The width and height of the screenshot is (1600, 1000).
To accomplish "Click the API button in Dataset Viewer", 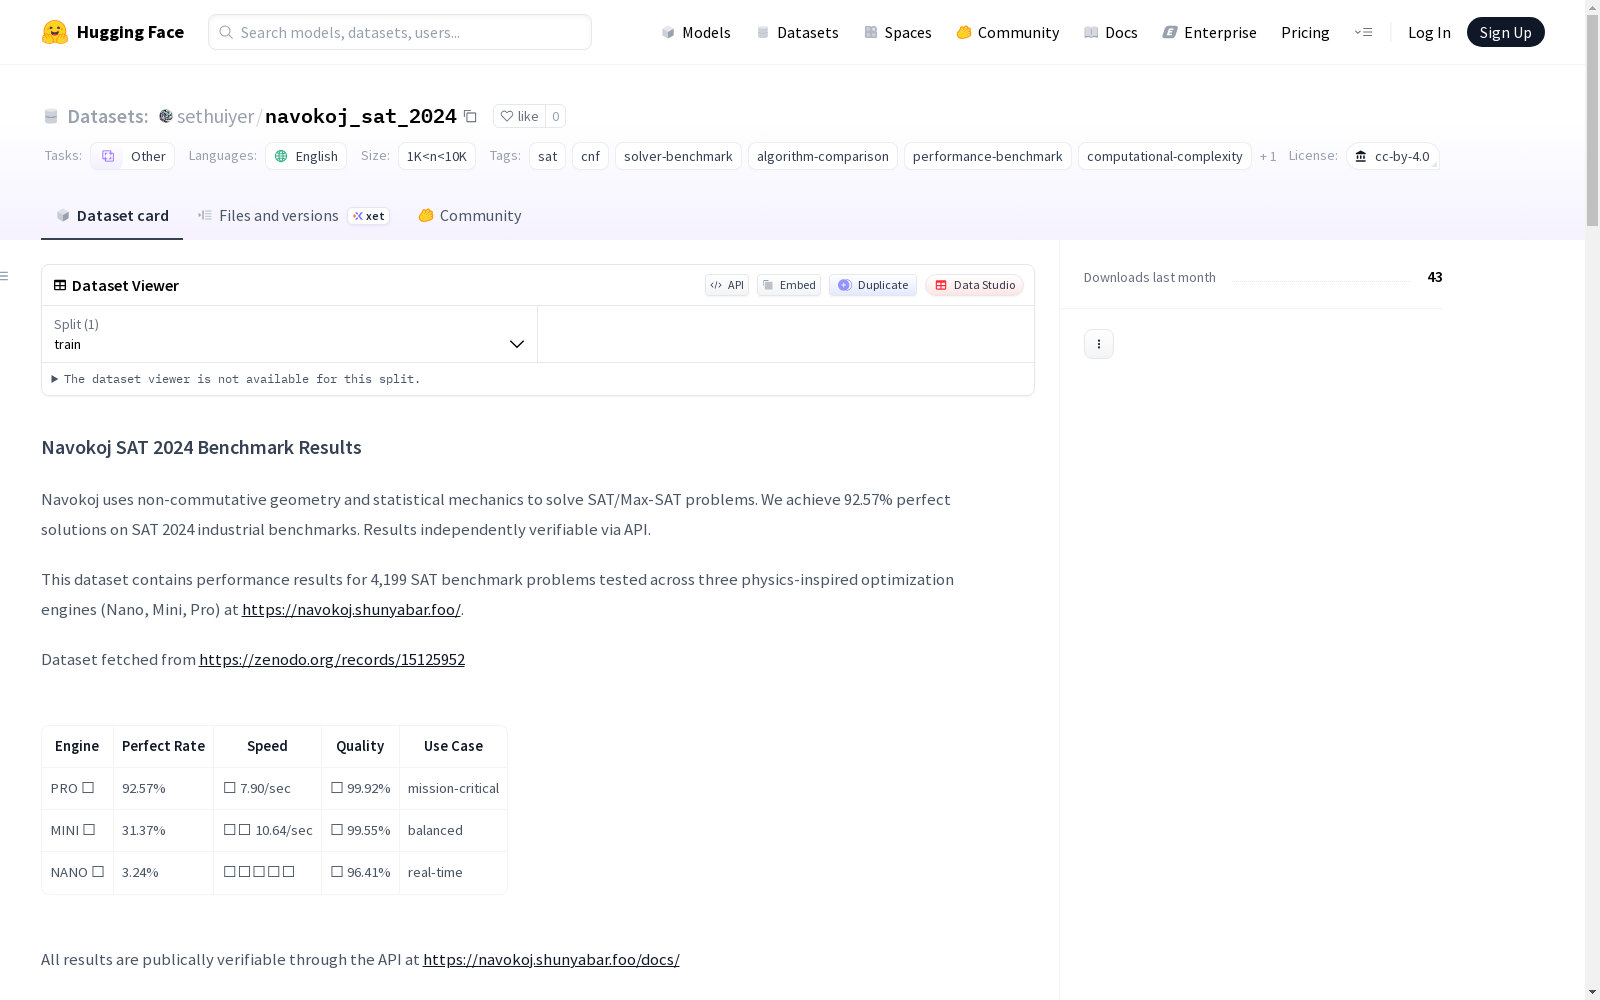I will point(727,285).
